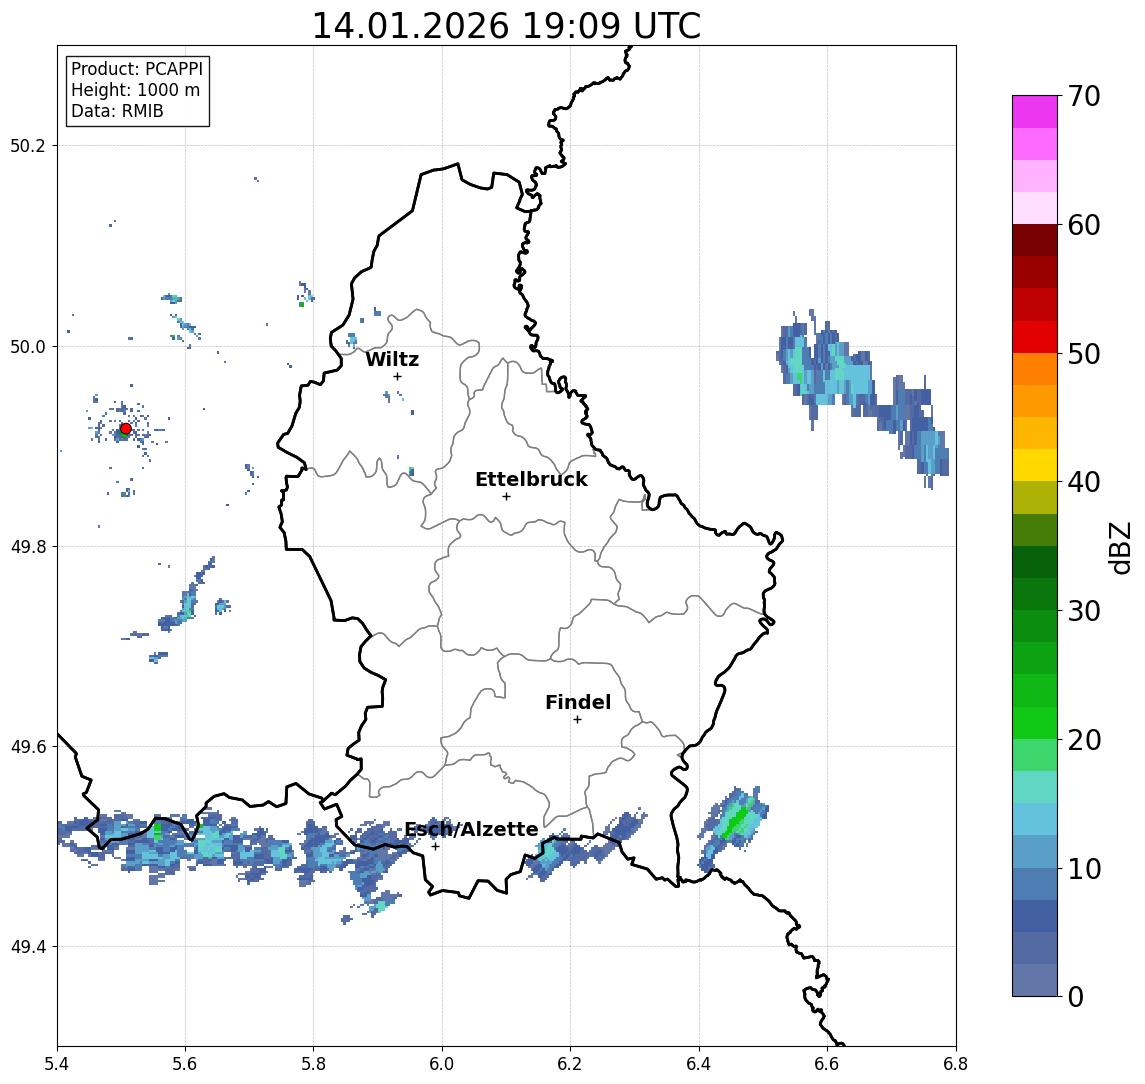Screen dimensions: 1145x1084
Task: Click the longitude 5.6 axis label
Action: (185, 1064)
